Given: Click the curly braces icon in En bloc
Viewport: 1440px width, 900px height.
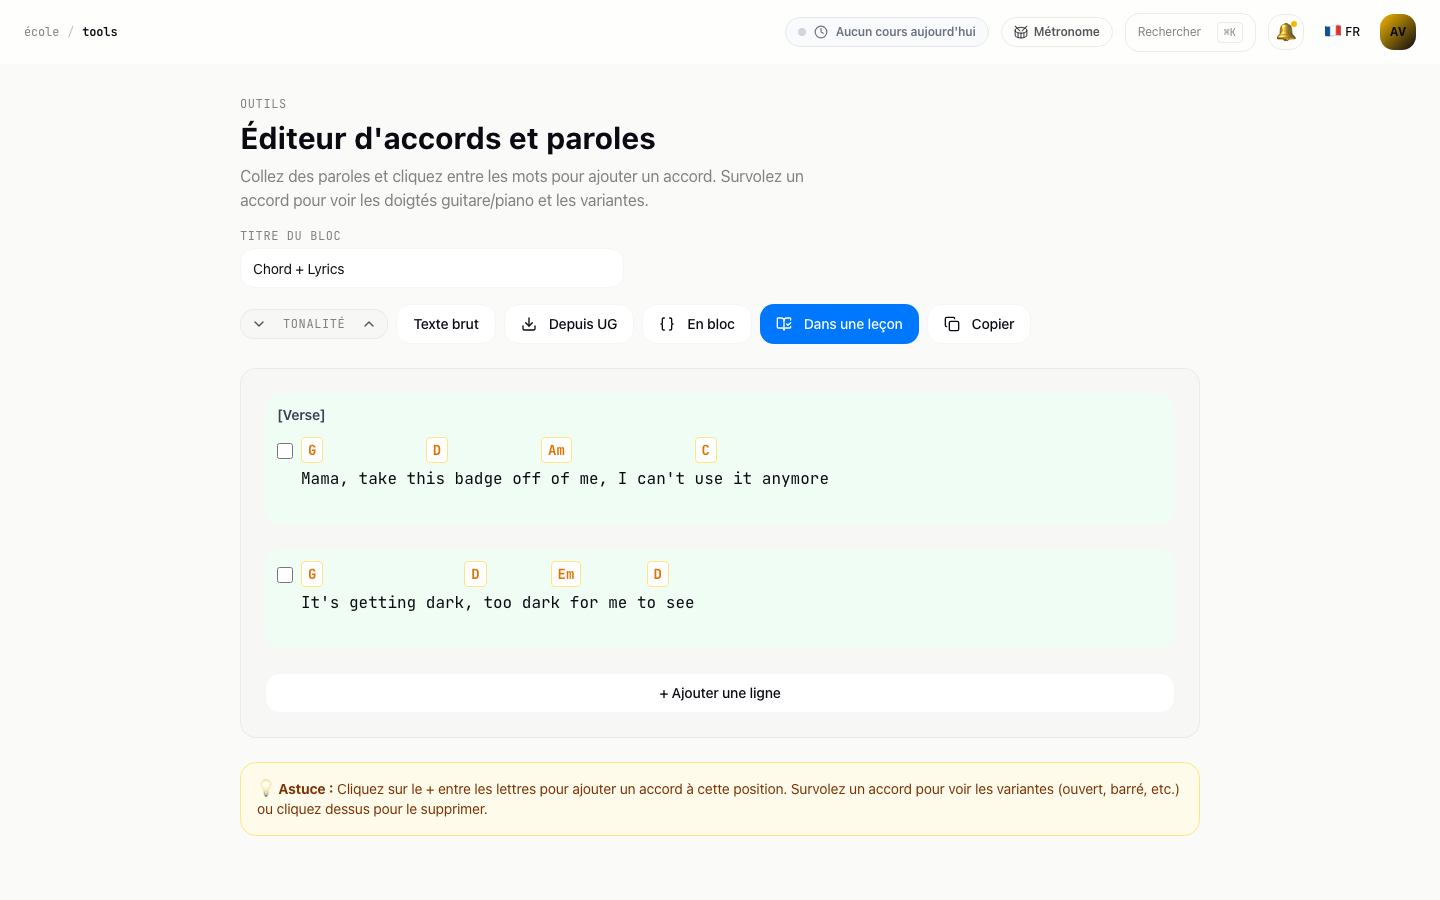Looking at the screenshot, I should [667, 324].
